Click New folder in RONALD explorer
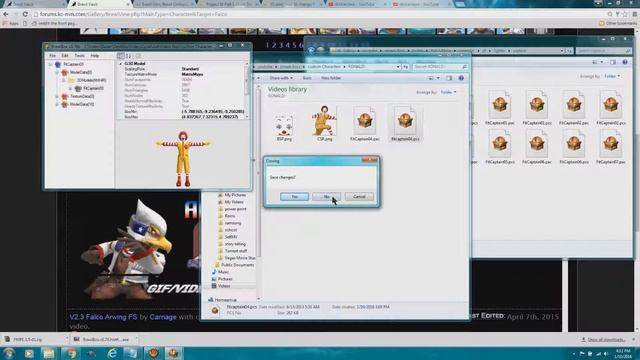This screenshot has width=640, height=360. pyautogui.click(x=331, y=78)
